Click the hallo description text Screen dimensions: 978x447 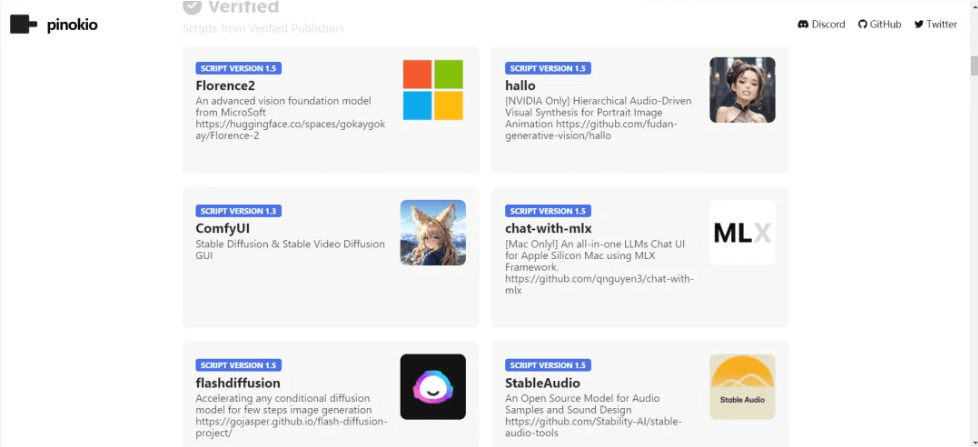(x=599, y=118)
